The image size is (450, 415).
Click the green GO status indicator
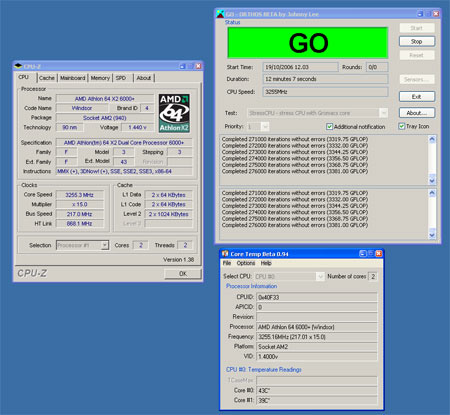(x=308, y=43)
